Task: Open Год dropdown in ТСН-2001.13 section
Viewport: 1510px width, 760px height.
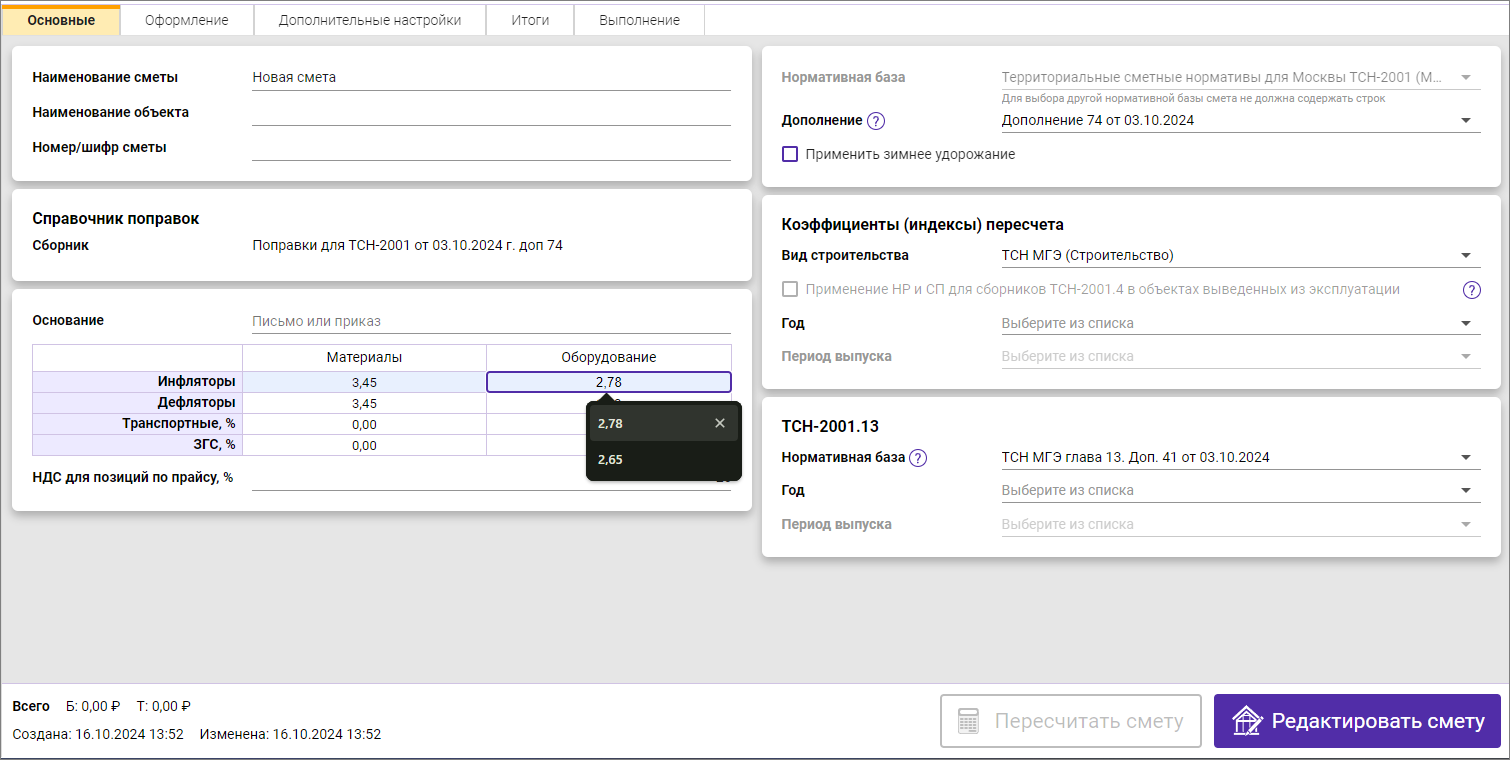Action: point(1466,491)
